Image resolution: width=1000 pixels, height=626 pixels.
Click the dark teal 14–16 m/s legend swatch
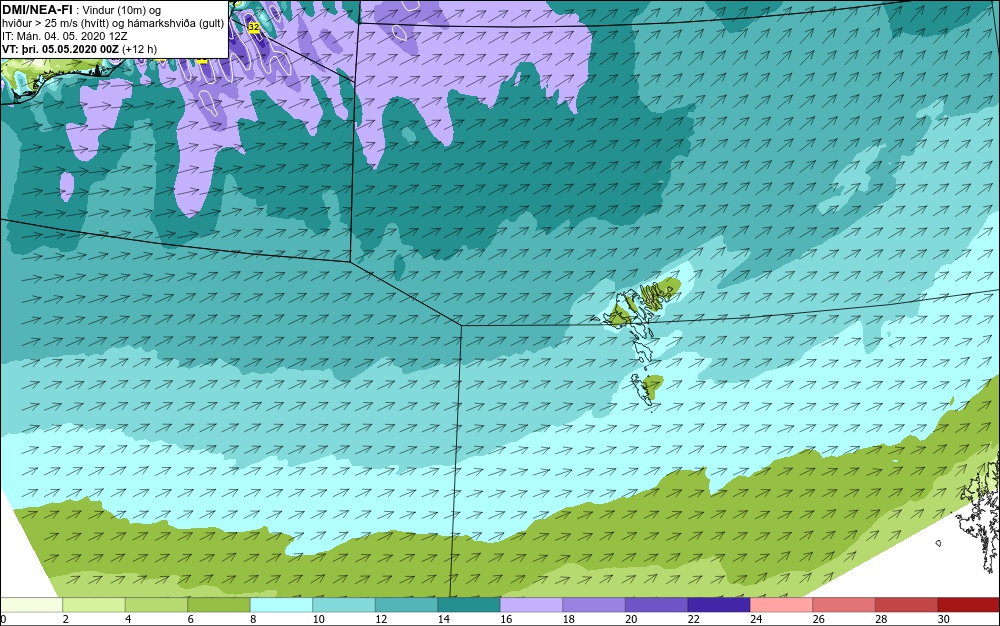coord(469,605)
